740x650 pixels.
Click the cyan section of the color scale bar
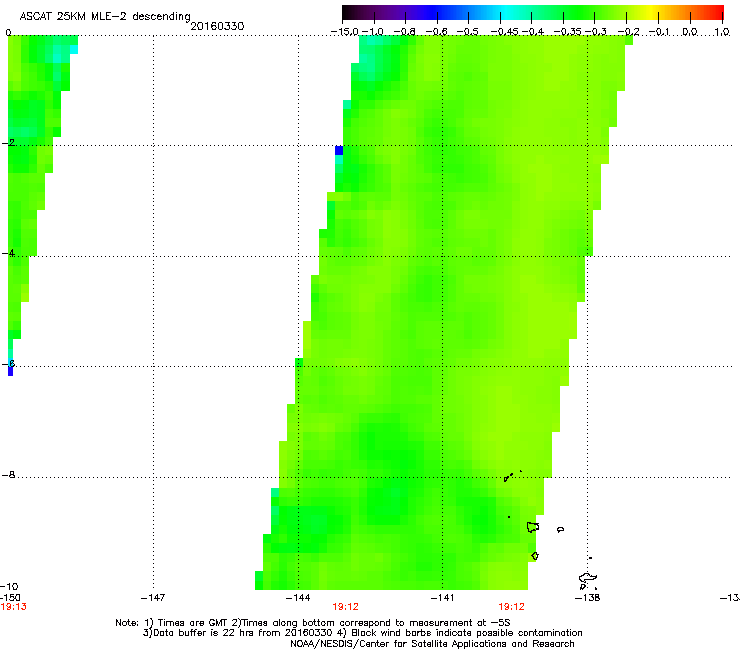click(x=507, y=12)
